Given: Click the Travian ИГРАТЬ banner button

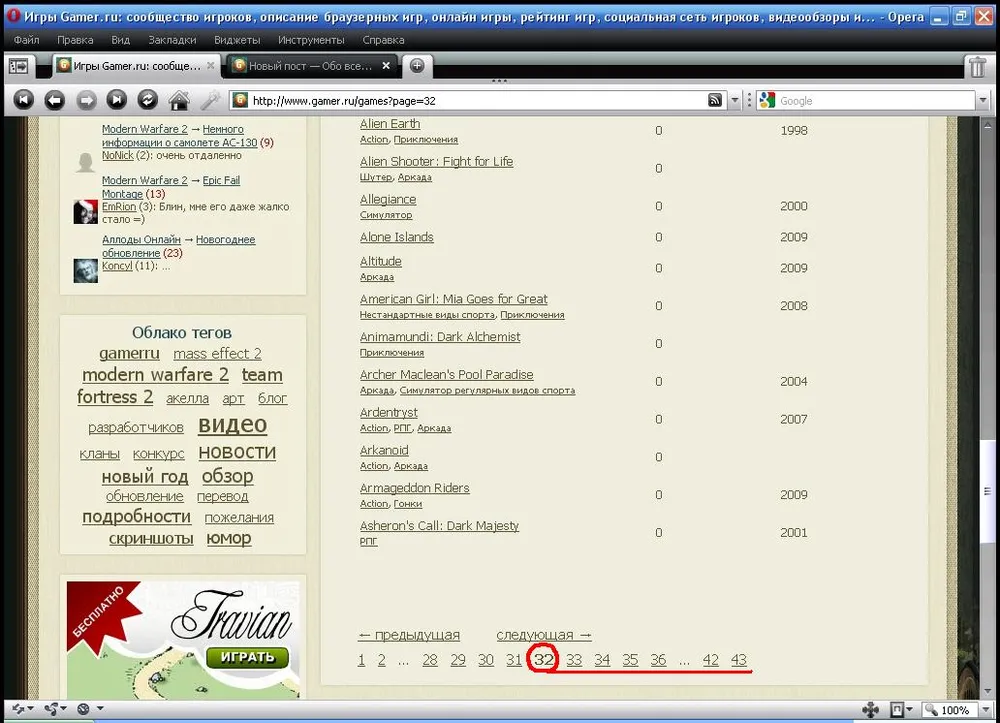Looking at the screenshot, I should [247, 658].
